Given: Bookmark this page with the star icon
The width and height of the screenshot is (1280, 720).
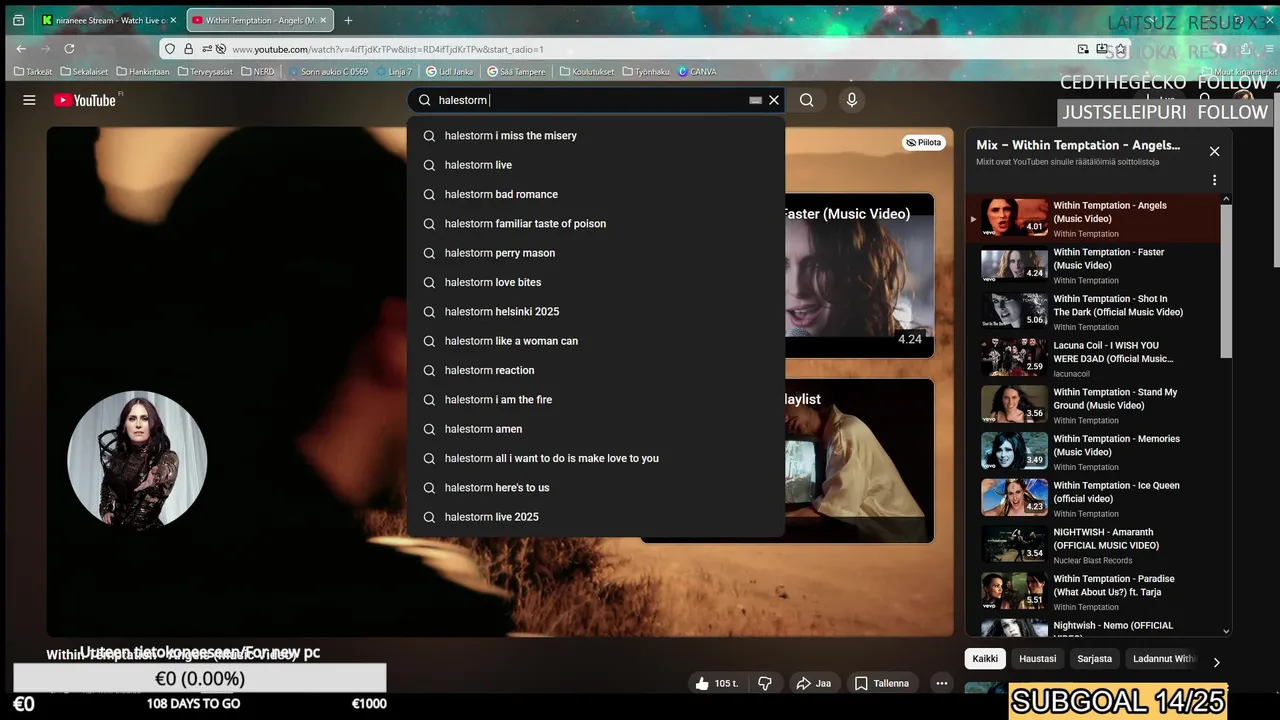Looking at the screenshot, I should coord(1121,48).
